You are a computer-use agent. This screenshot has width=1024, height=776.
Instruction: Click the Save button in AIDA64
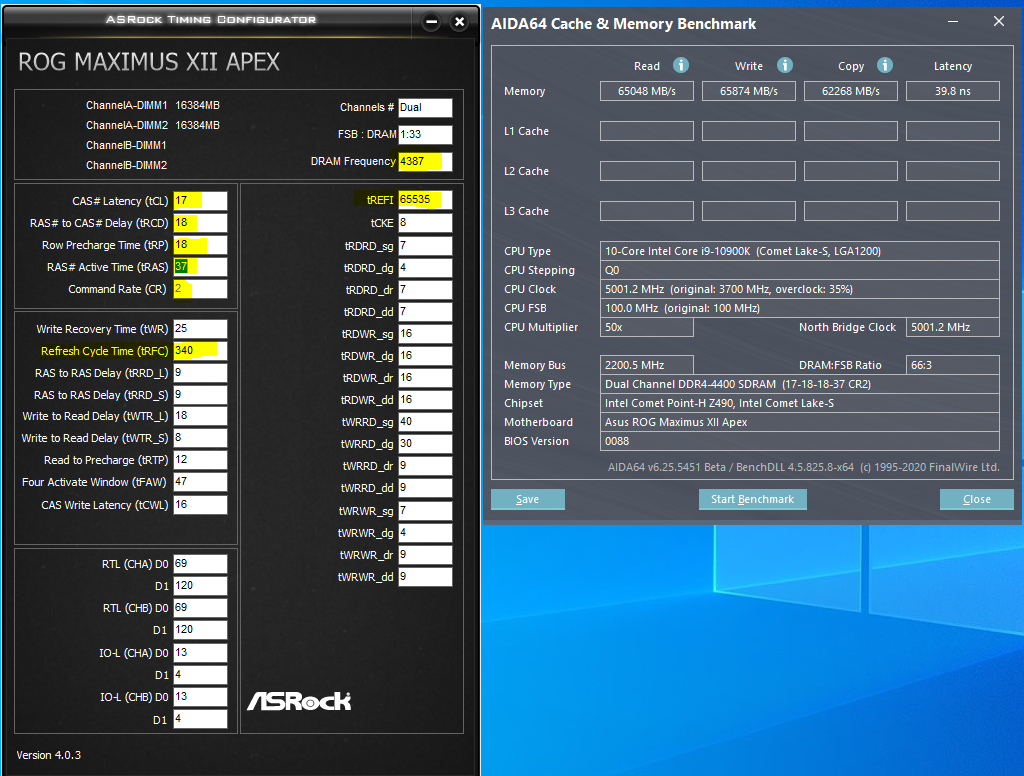click(528, 499)
